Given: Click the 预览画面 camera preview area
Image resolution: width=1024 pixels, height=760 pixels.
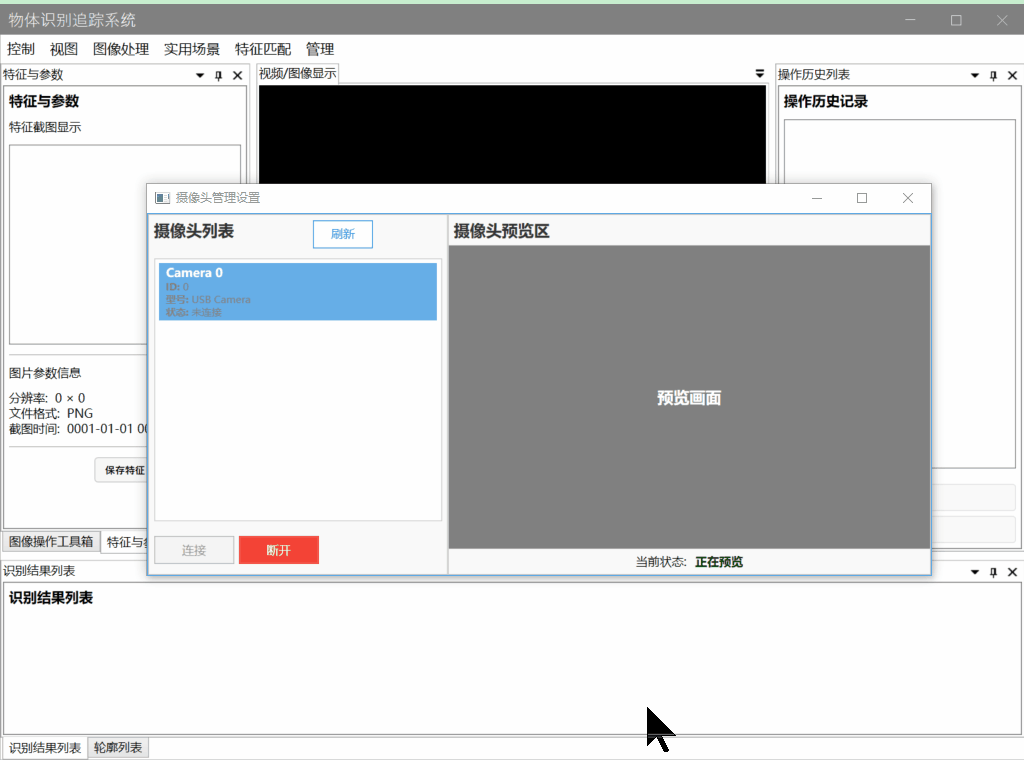Looking at the screenshot, I should [x=689, y=397].
